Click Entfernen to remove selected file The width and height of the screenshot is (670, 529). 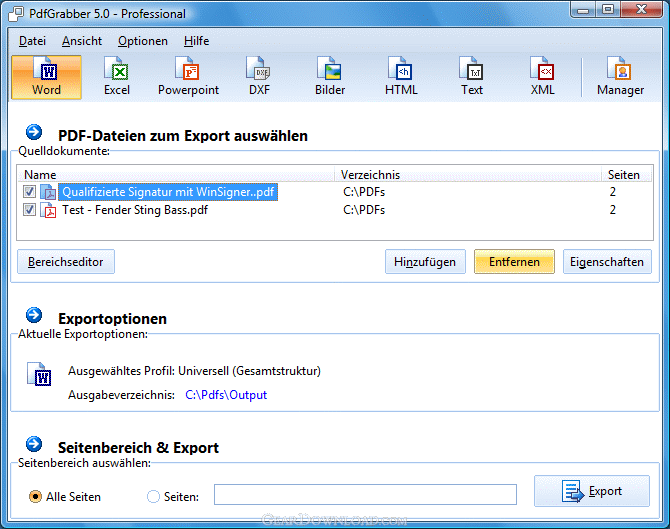[x=514, y=262]
